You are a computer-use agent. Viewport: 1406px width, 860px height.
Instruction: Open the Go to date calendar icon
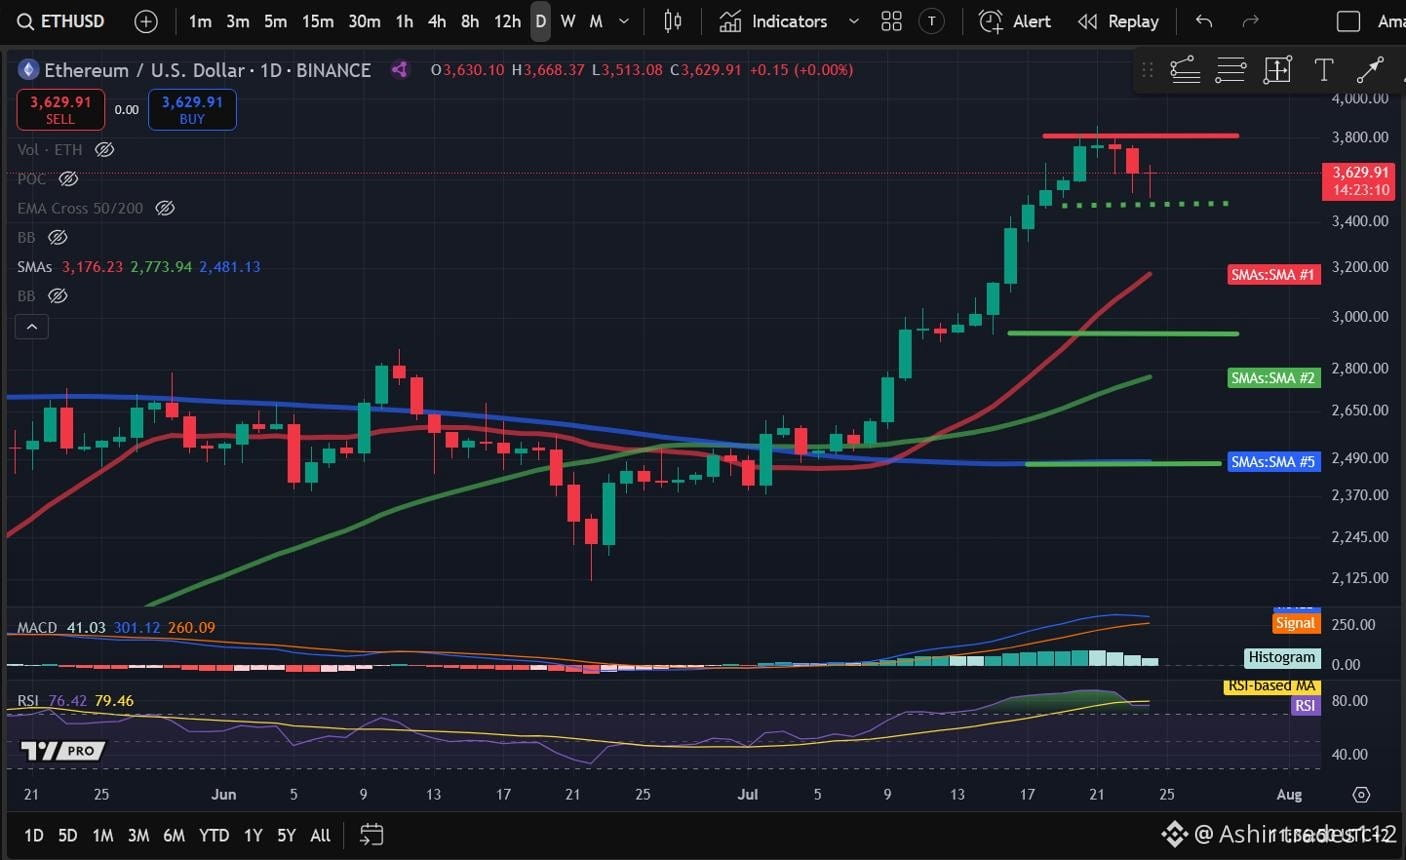pos(371,834)
